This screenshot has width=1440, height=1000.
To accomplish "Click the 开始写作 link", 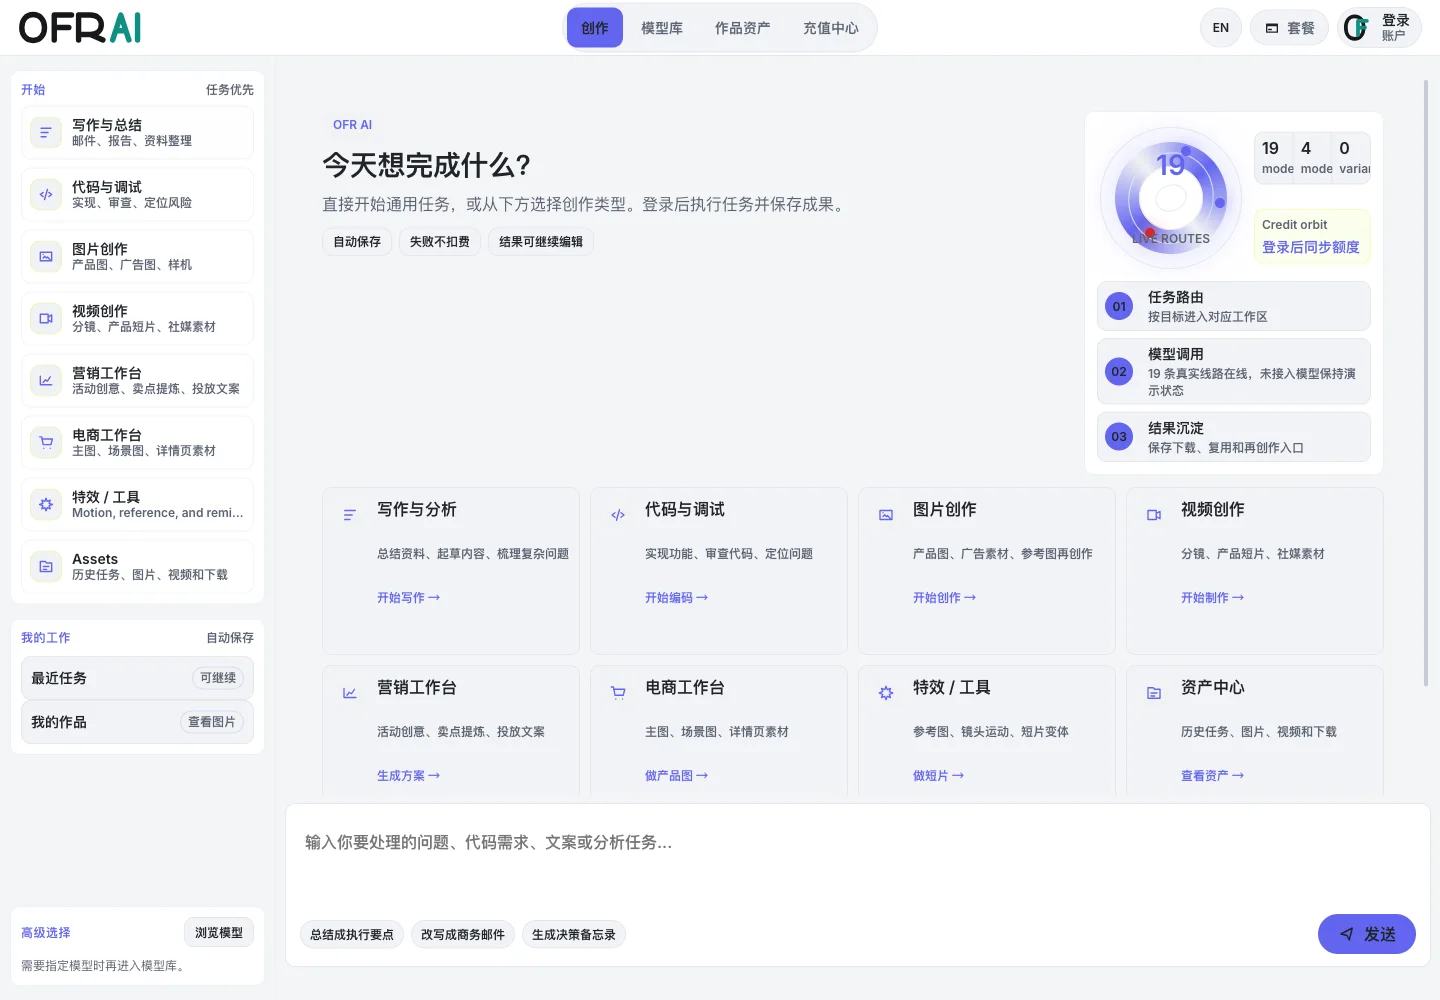I will click(408, 597).
